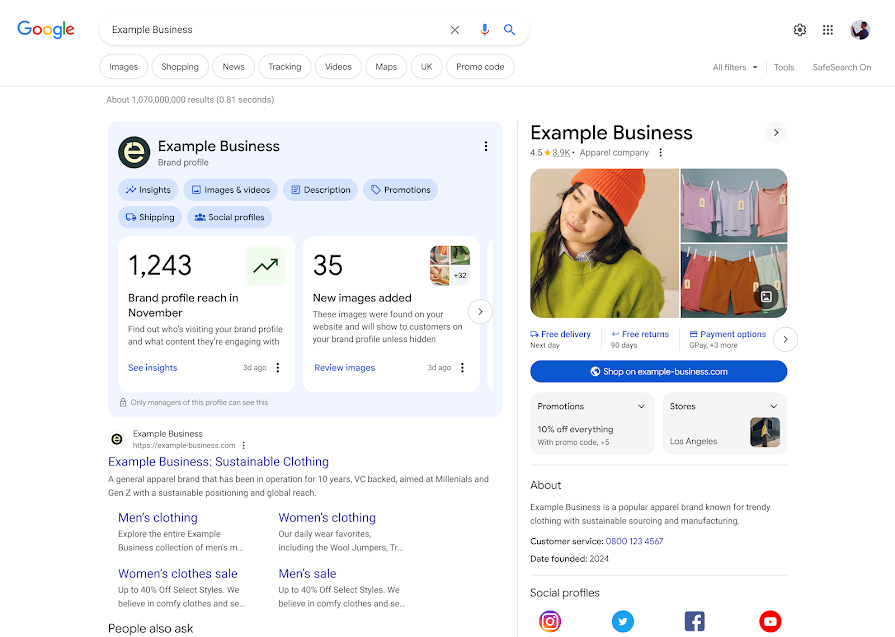Viewport: 895px width, 637px height.
Task: Click the Example Business 'e' brand logo
Action: tap(134, 152)
